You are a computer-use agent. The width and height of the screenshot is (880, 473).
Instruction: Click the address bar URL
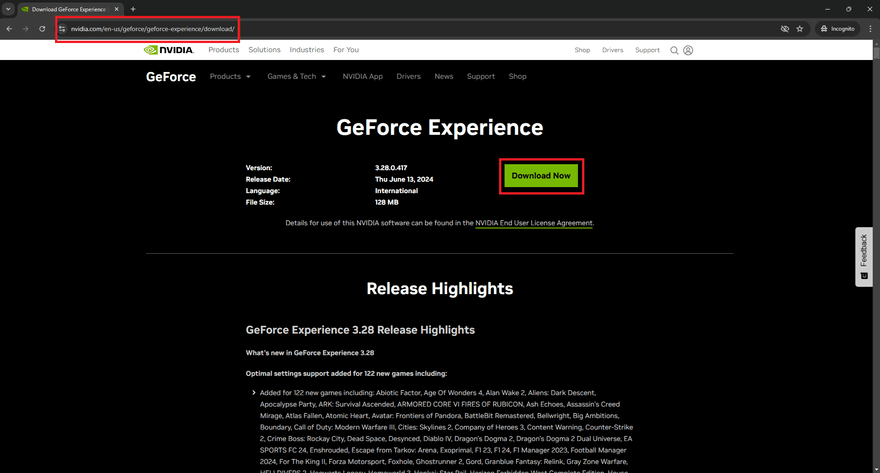153,29
